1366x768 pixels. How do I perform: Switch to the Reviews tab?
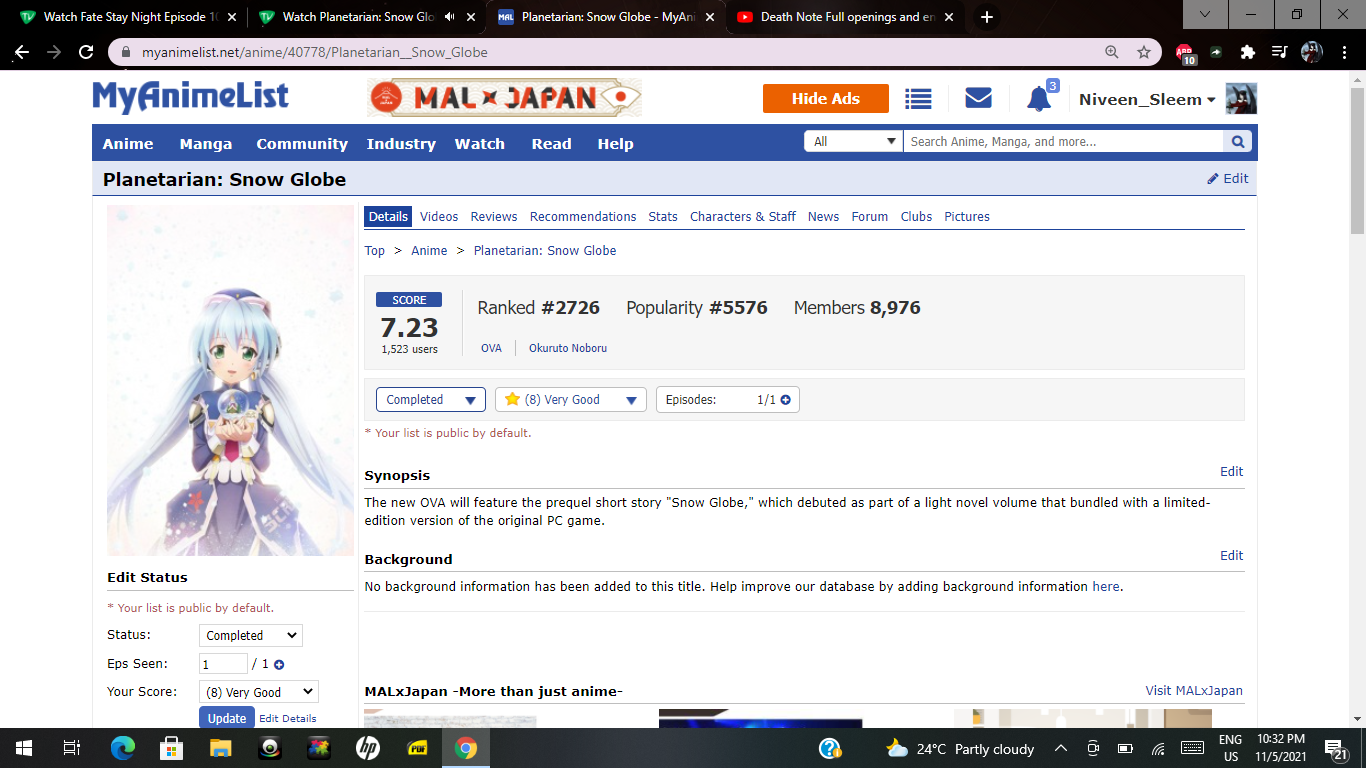(494, 217)
